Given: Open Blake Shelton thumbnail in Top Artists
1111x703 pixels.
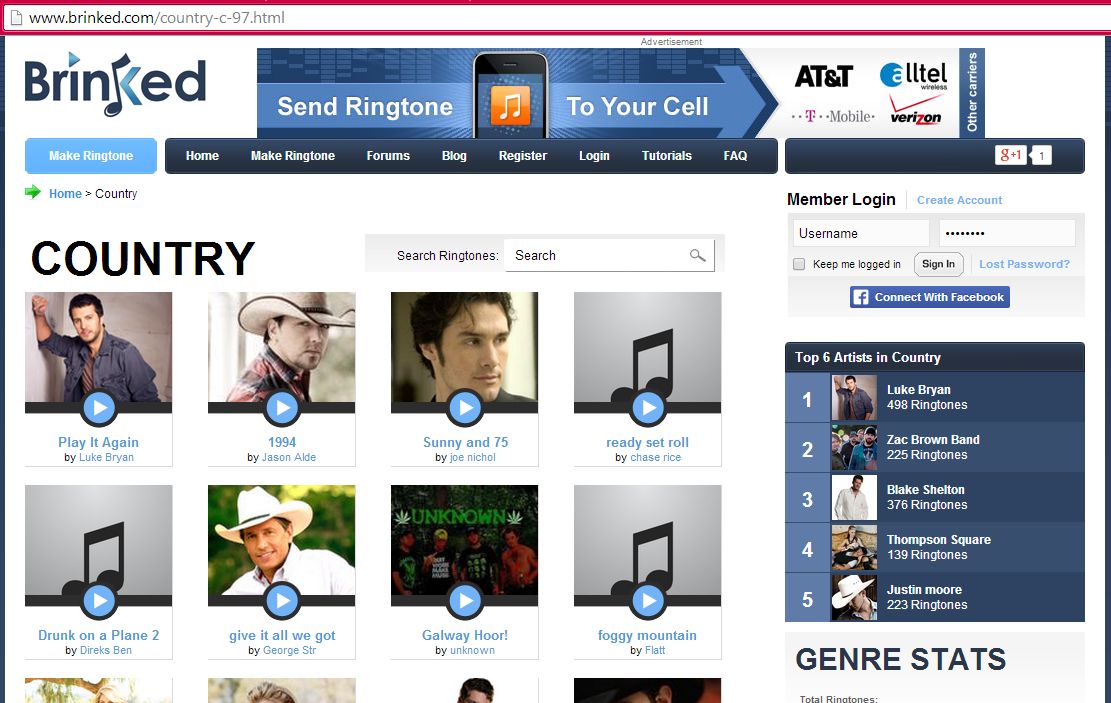Looking at the screenshot, I should [854, 498].
